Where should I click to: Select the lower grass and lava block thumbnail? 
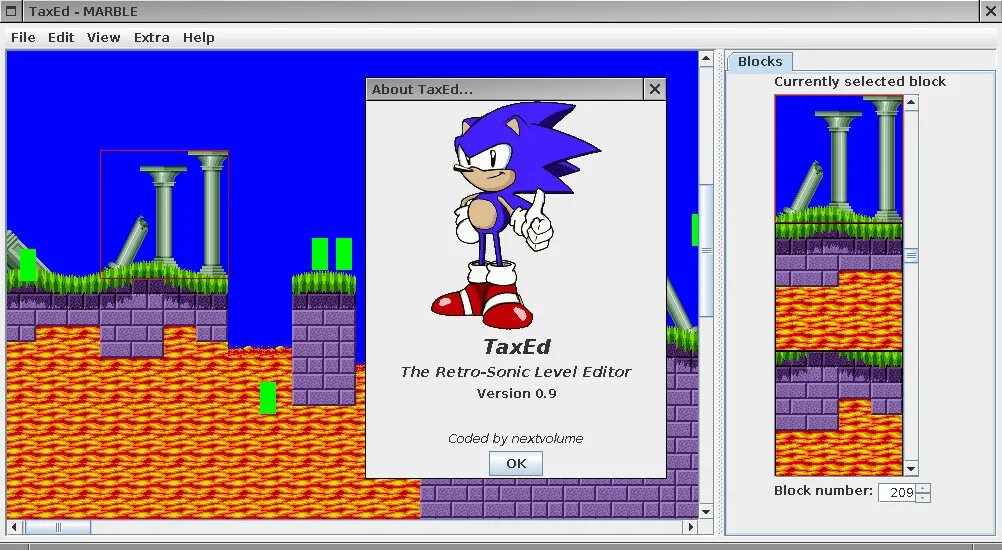pyautogui.click(x=838, y=413)
